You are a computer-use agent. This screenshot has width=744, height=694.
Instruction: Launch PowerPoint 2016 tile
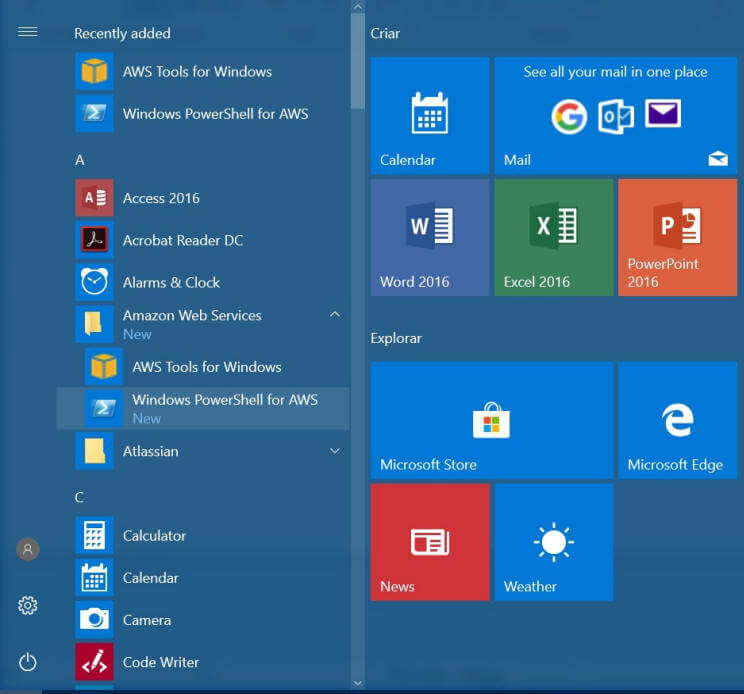677,237
